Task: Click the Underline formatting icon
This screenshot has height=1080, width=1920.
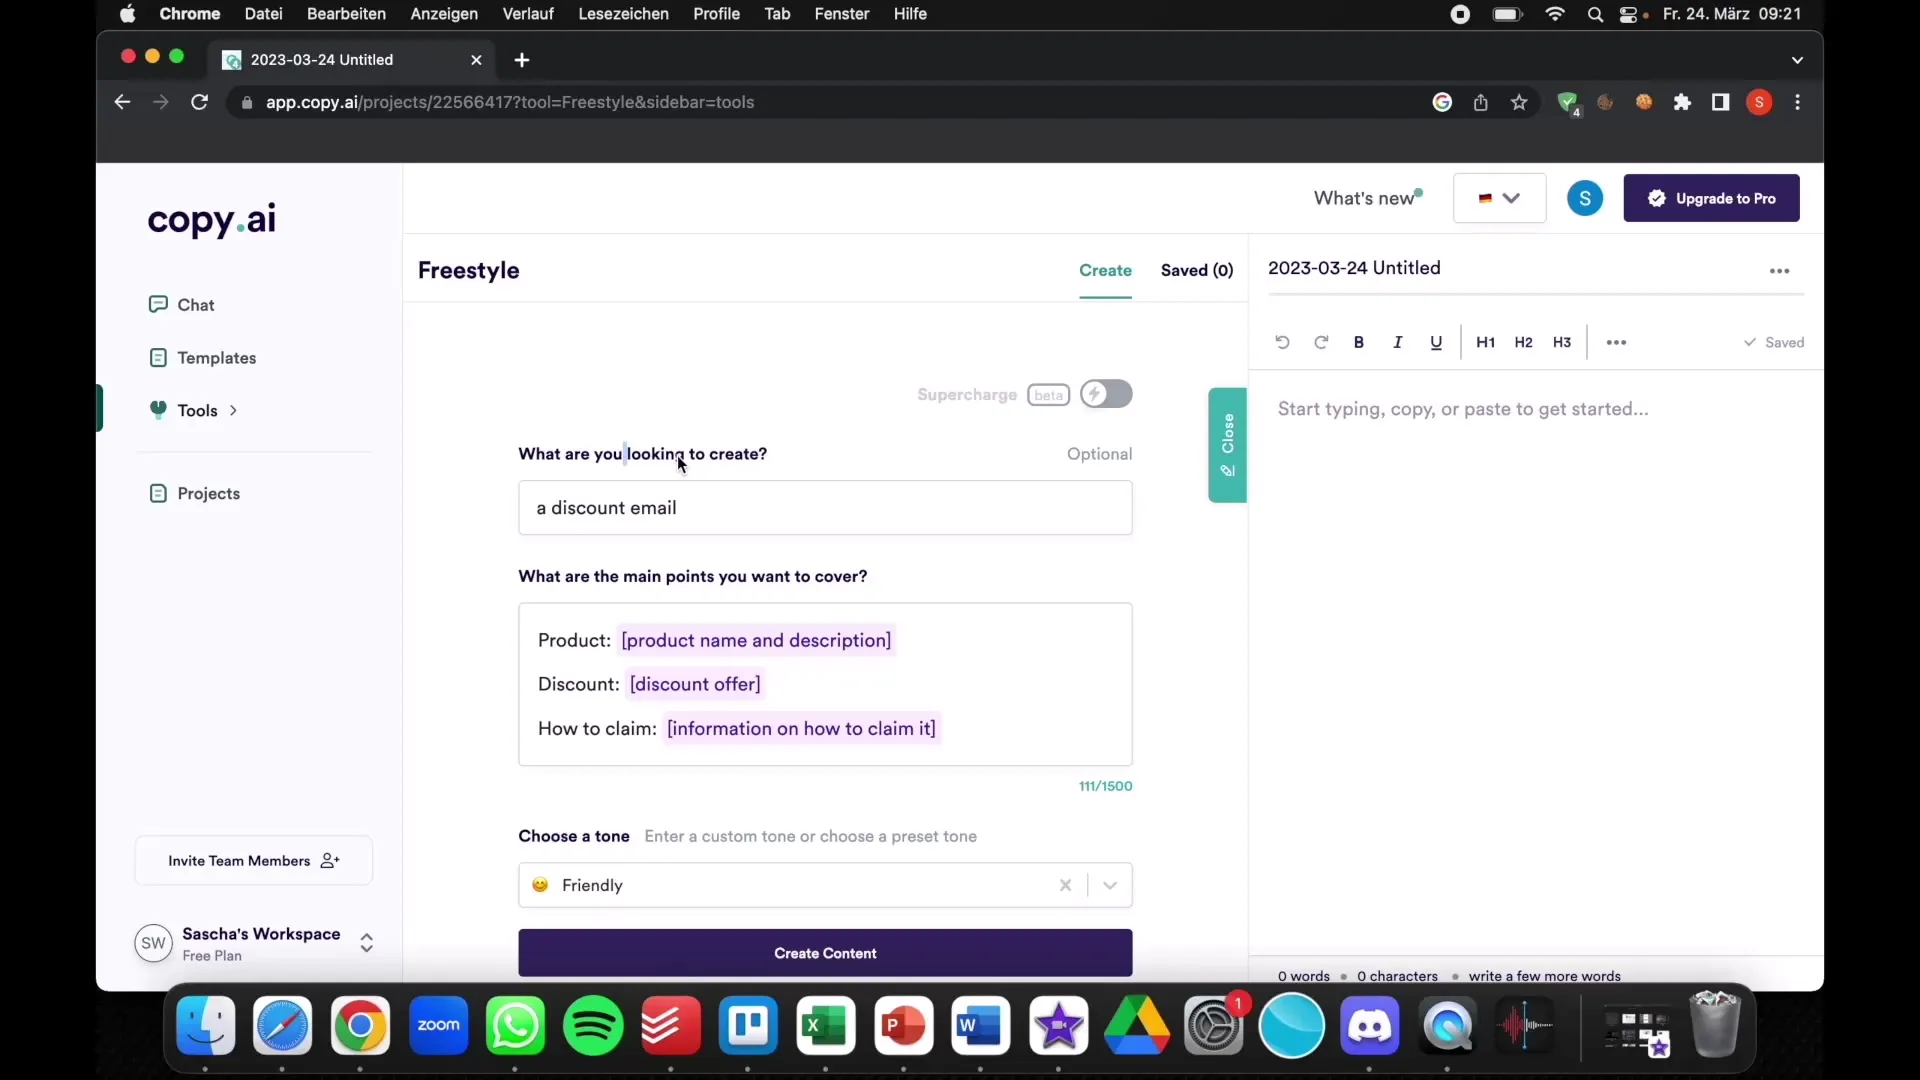Action: click(1435, 342)
